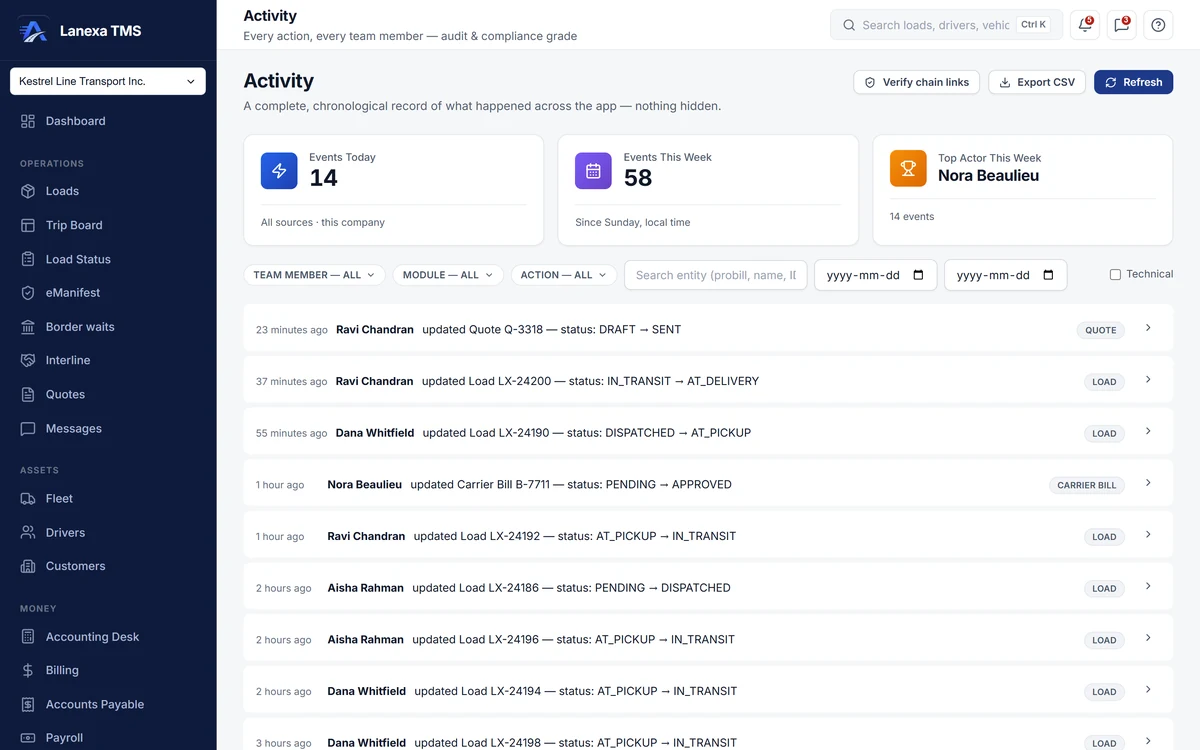Expand the Quote Q-3318 activity row chevron

(x=1148, y=328)
